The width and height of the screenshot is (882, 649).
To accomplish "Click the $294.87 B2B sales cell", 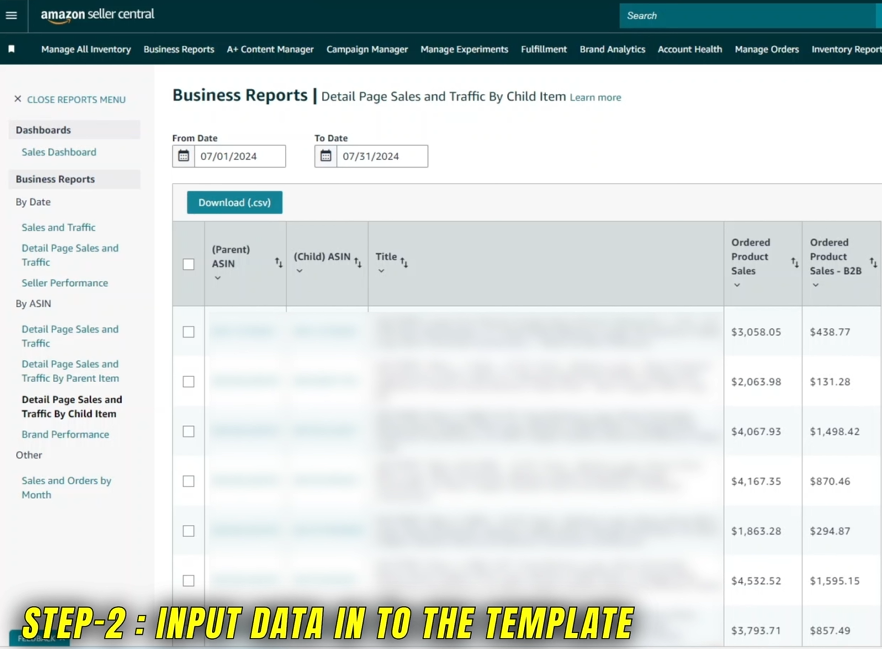I will tap(830, 531).
